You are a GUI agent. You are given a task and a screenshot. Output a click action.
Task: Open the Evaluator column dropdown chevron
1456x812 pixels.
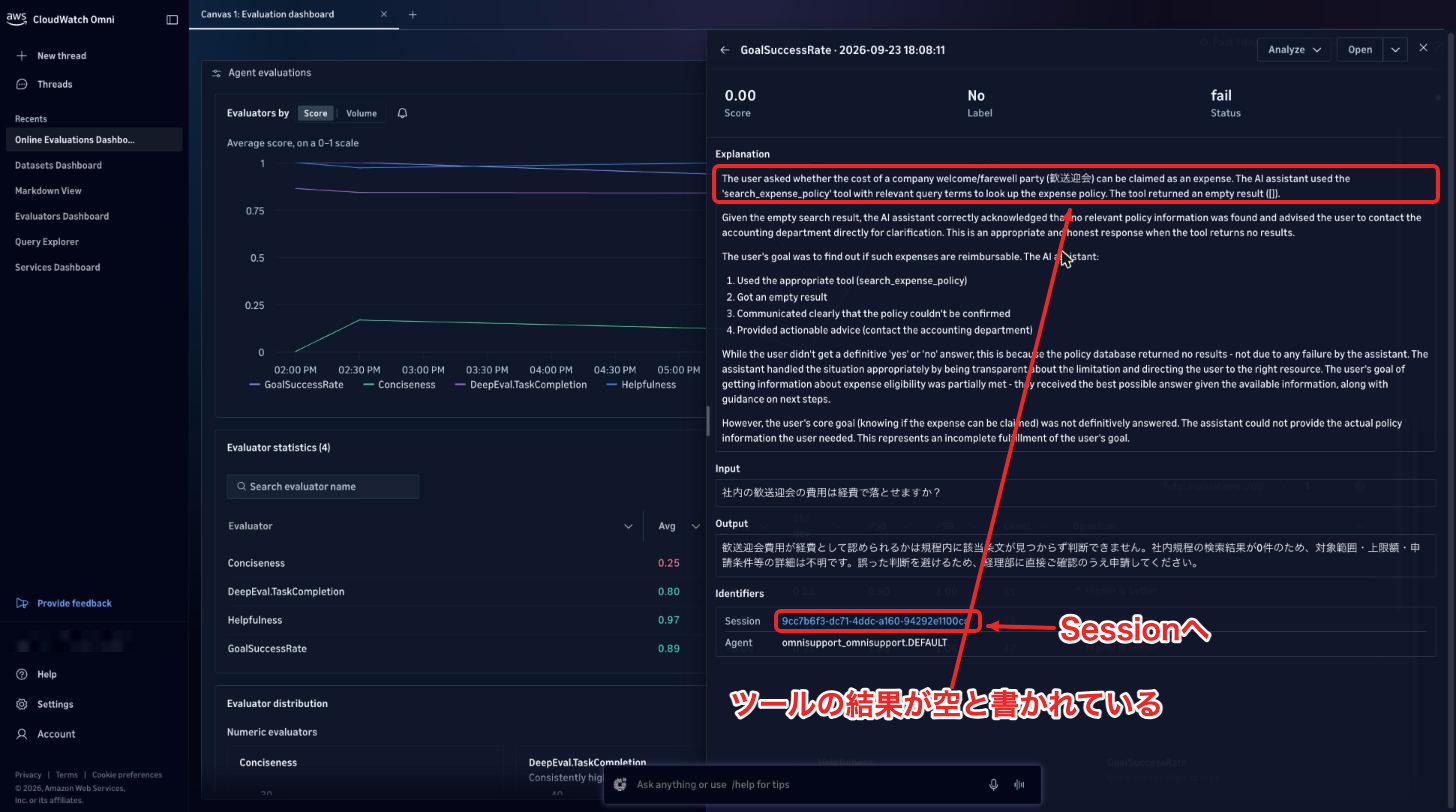tap(628, 526)
